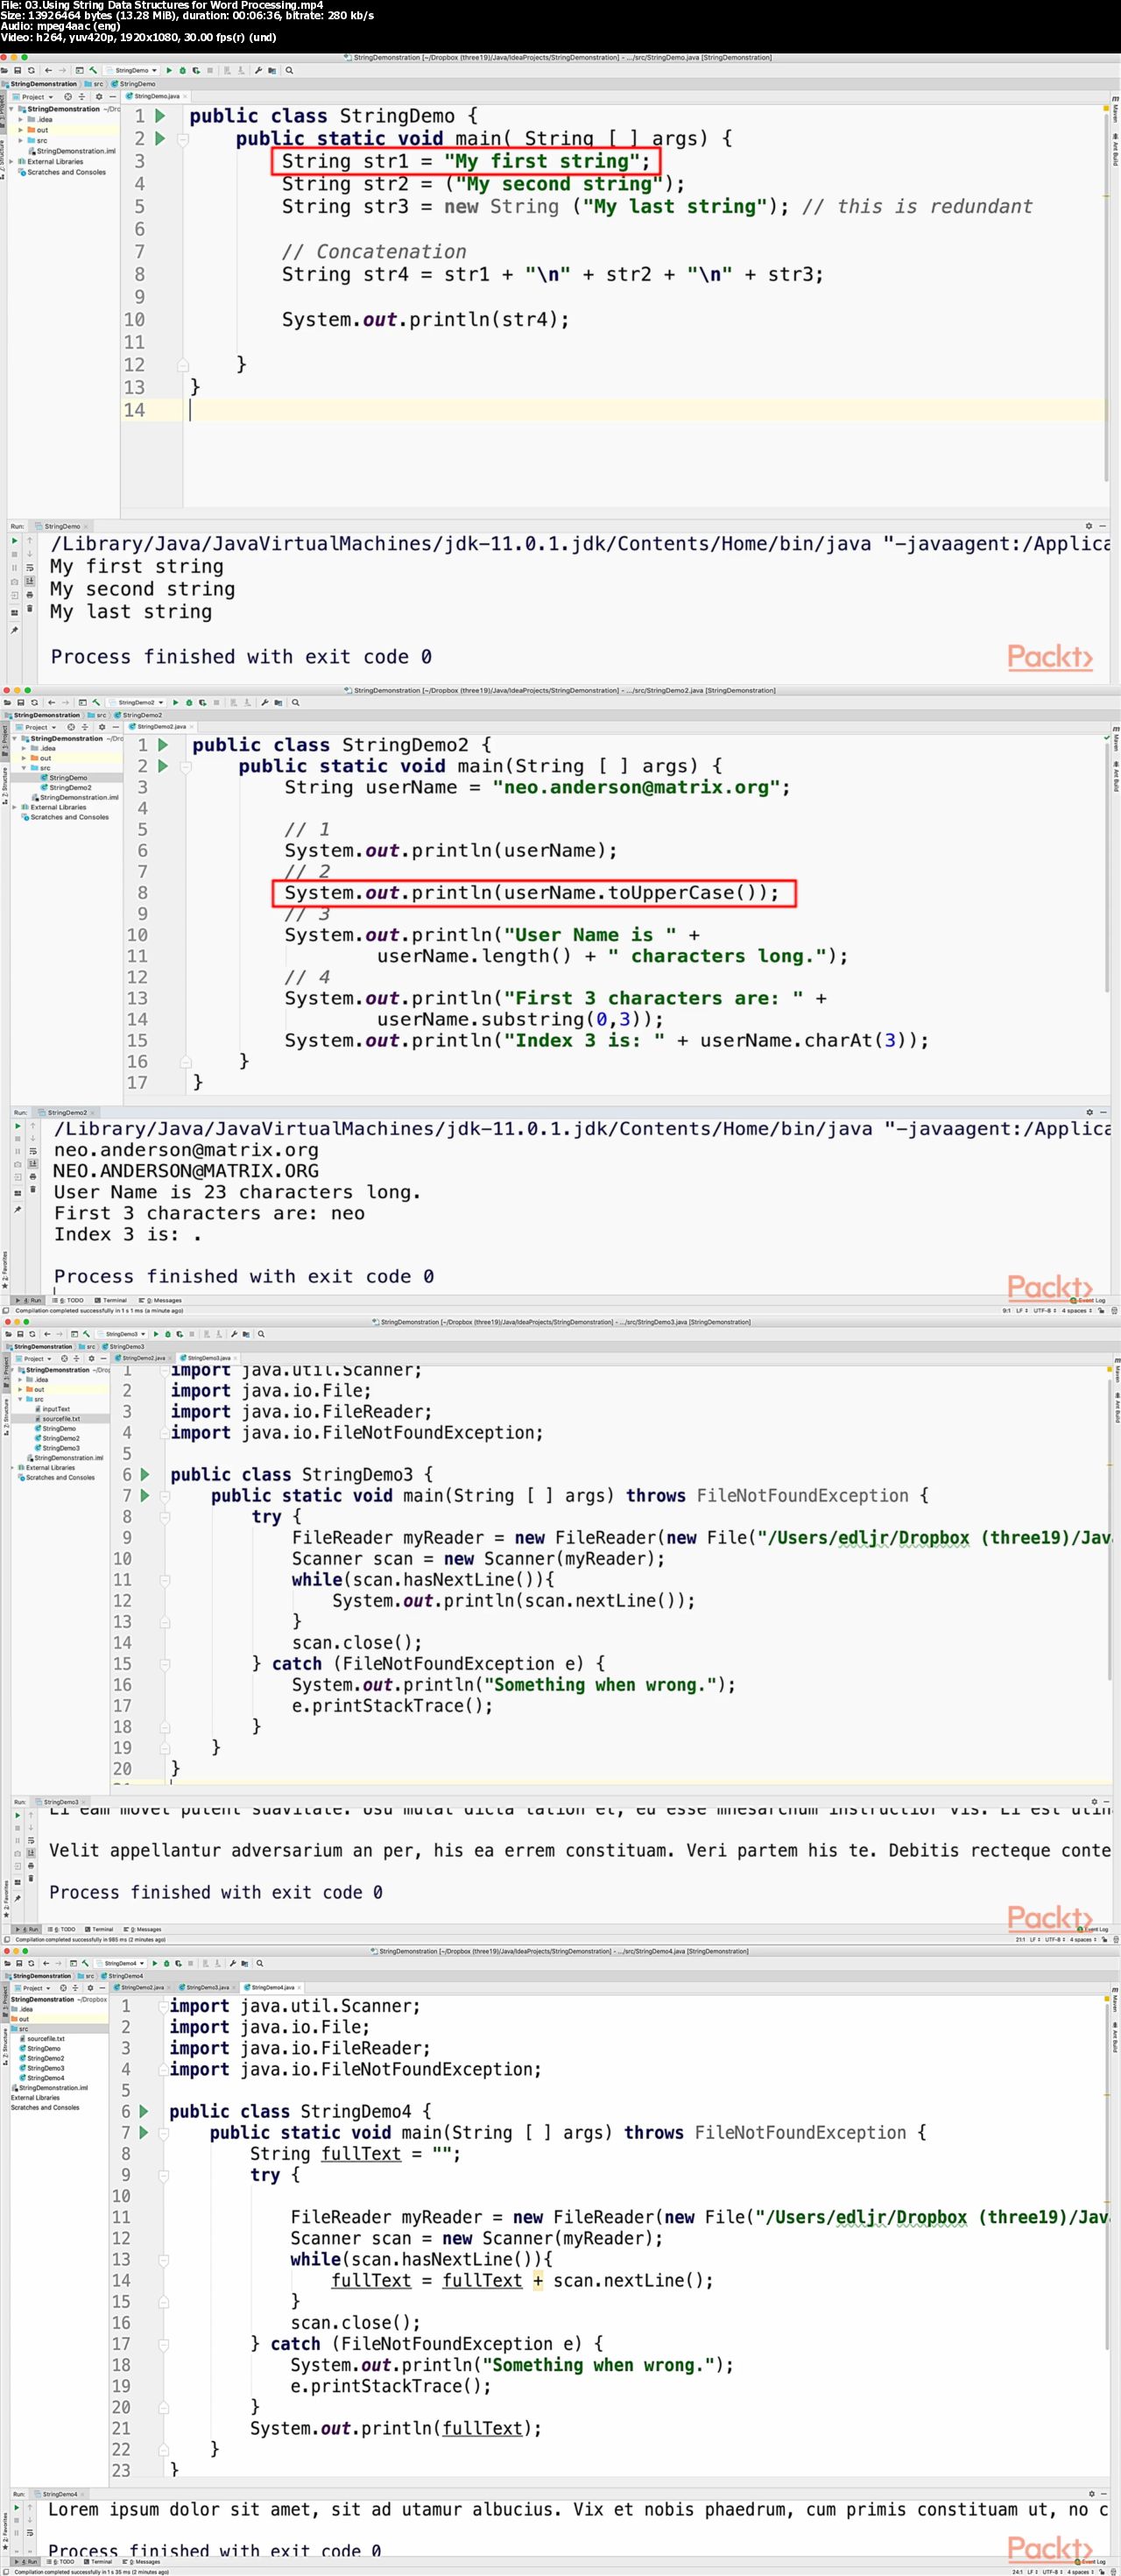
Task: Click gutter run arrow on line 6 of StringDemo3
Action: coord(145,1474)
